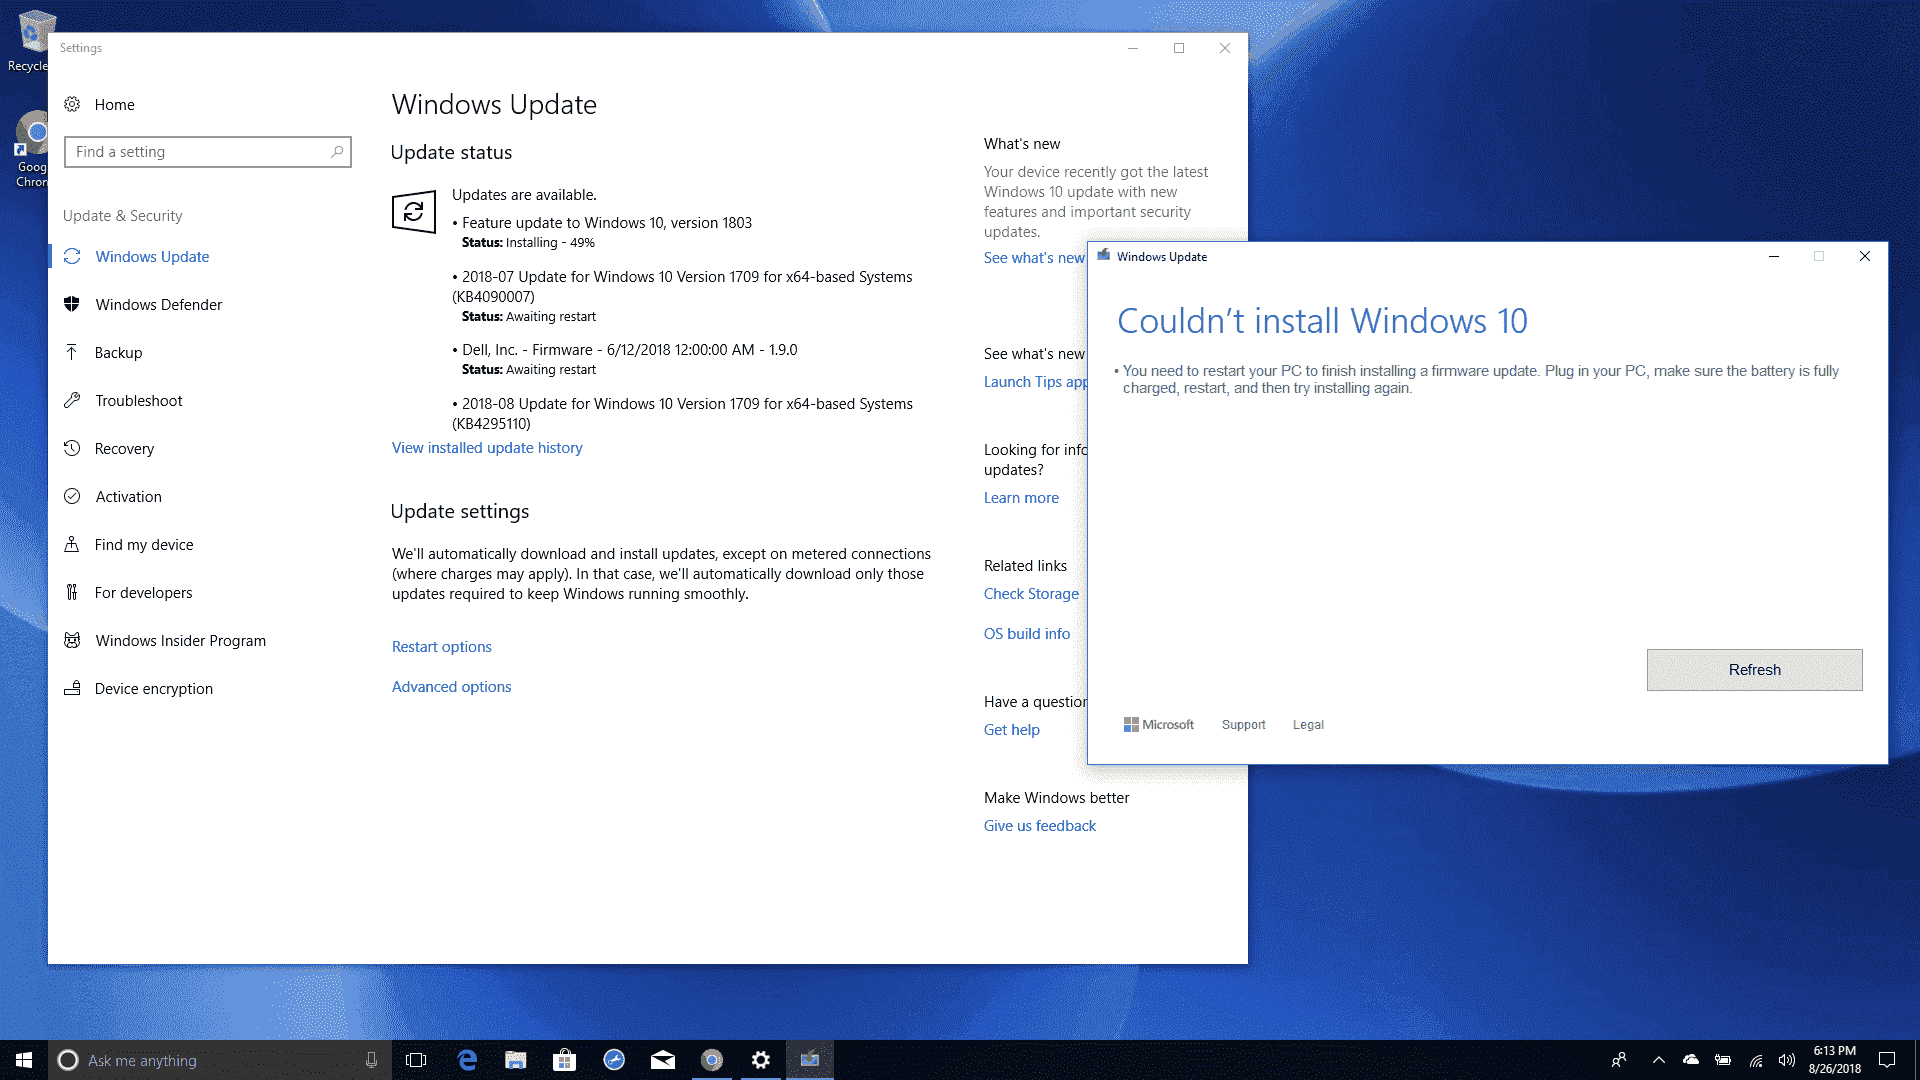Open the Action Center notifications icon

[x=1887, y=1060]
